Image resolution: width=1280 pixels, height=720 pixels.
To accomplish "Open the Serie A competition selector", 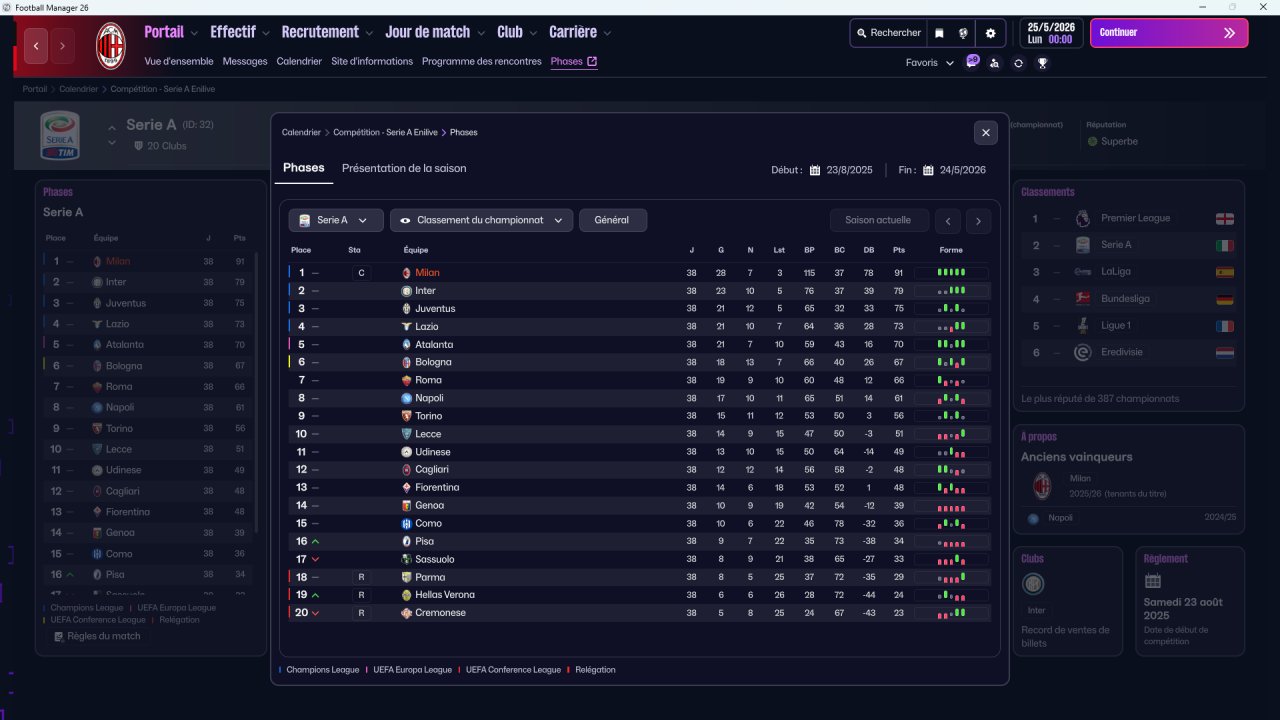I will [x=336, y=220].
